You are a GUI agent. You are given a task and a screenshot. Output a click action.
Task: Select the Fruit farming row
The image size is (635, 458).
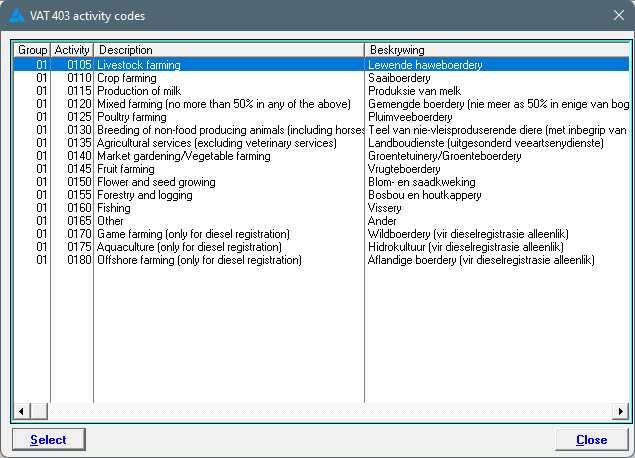pyautogui.click(x=321, y=169)
